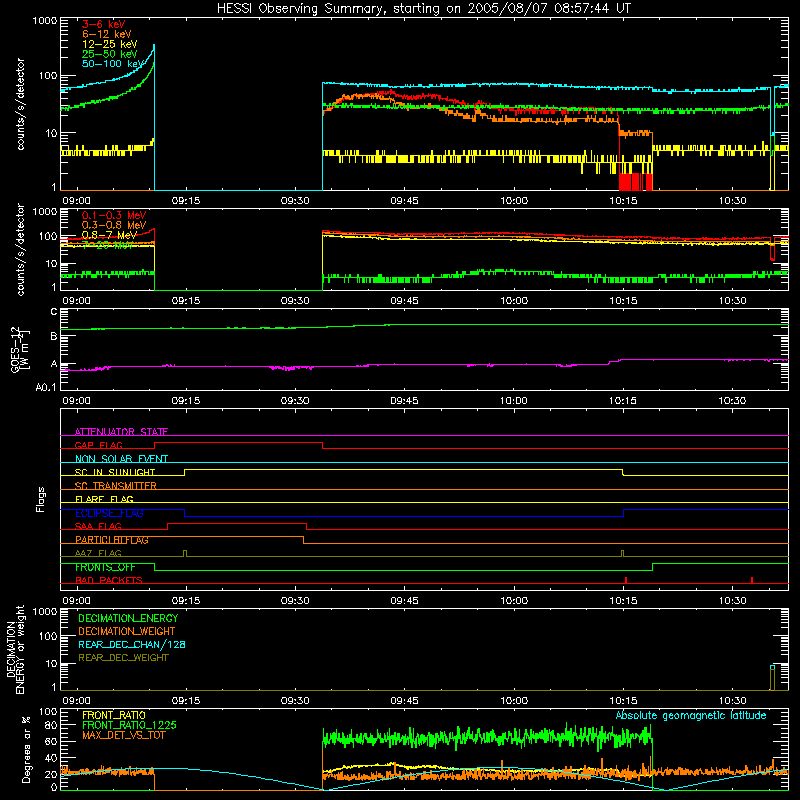Viewport: 800px width, 800px height.
Task: Select the 50-100 keV legend label
Action: coord(113,64)
